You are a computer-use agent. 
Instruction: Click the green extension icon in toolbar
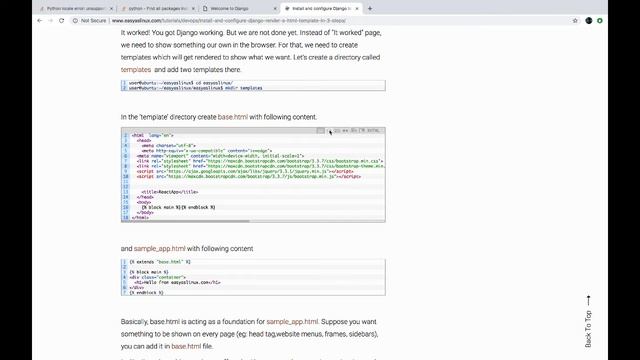point(600,20)
